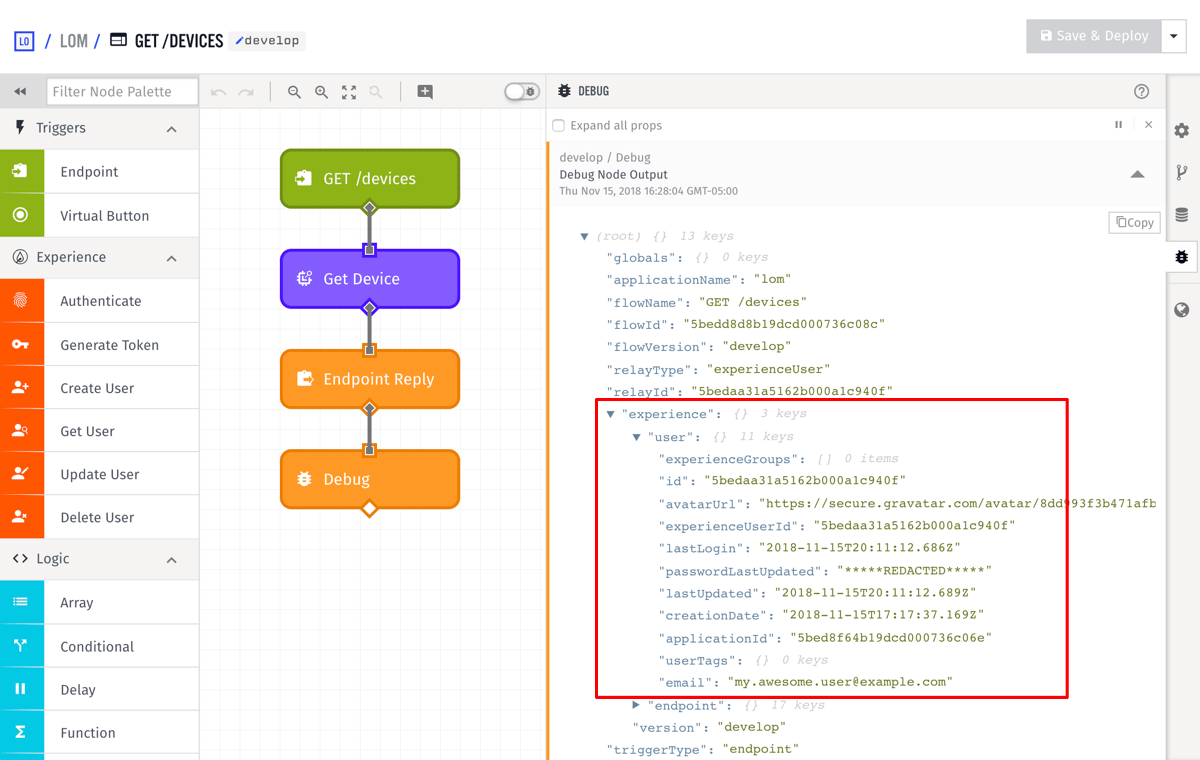The height and width of the screenshot is (760, 1200).
Task: Click Save & Deploy button
Action: [1093, 36]
